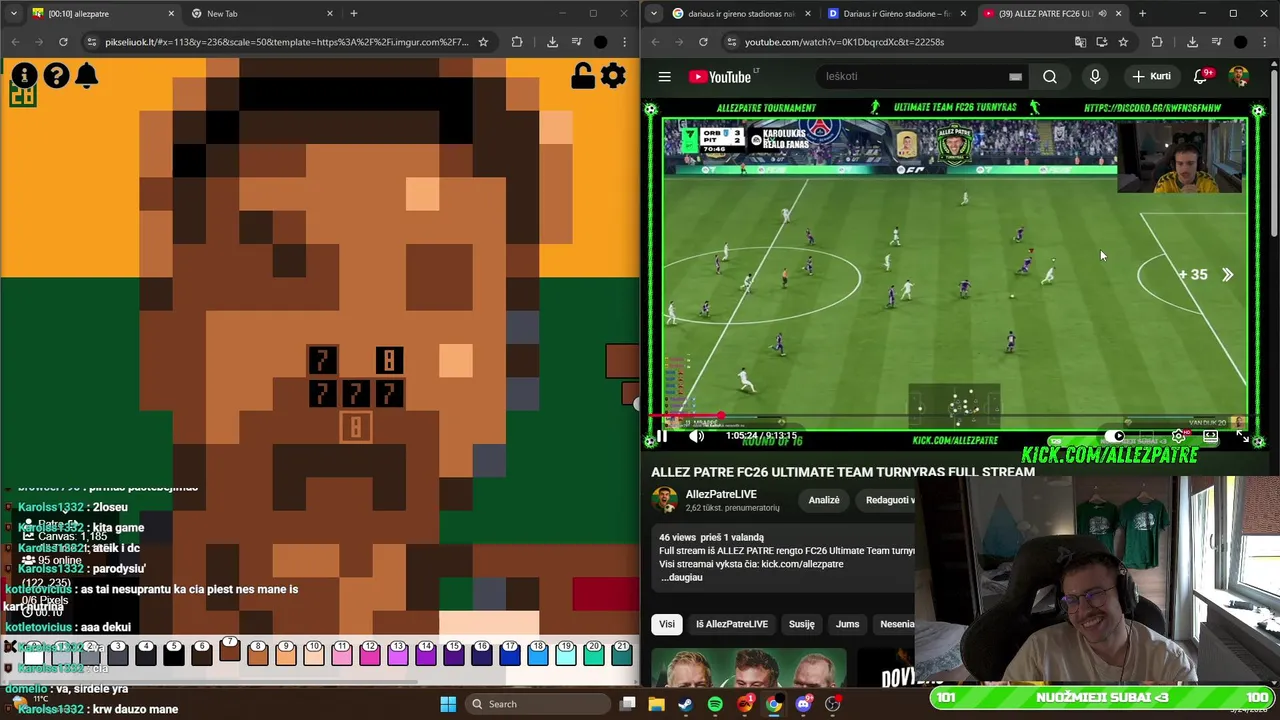Open Chrome from the taskbar
The height and width of the screenshot is (720, 1280).
pos(774,704)
